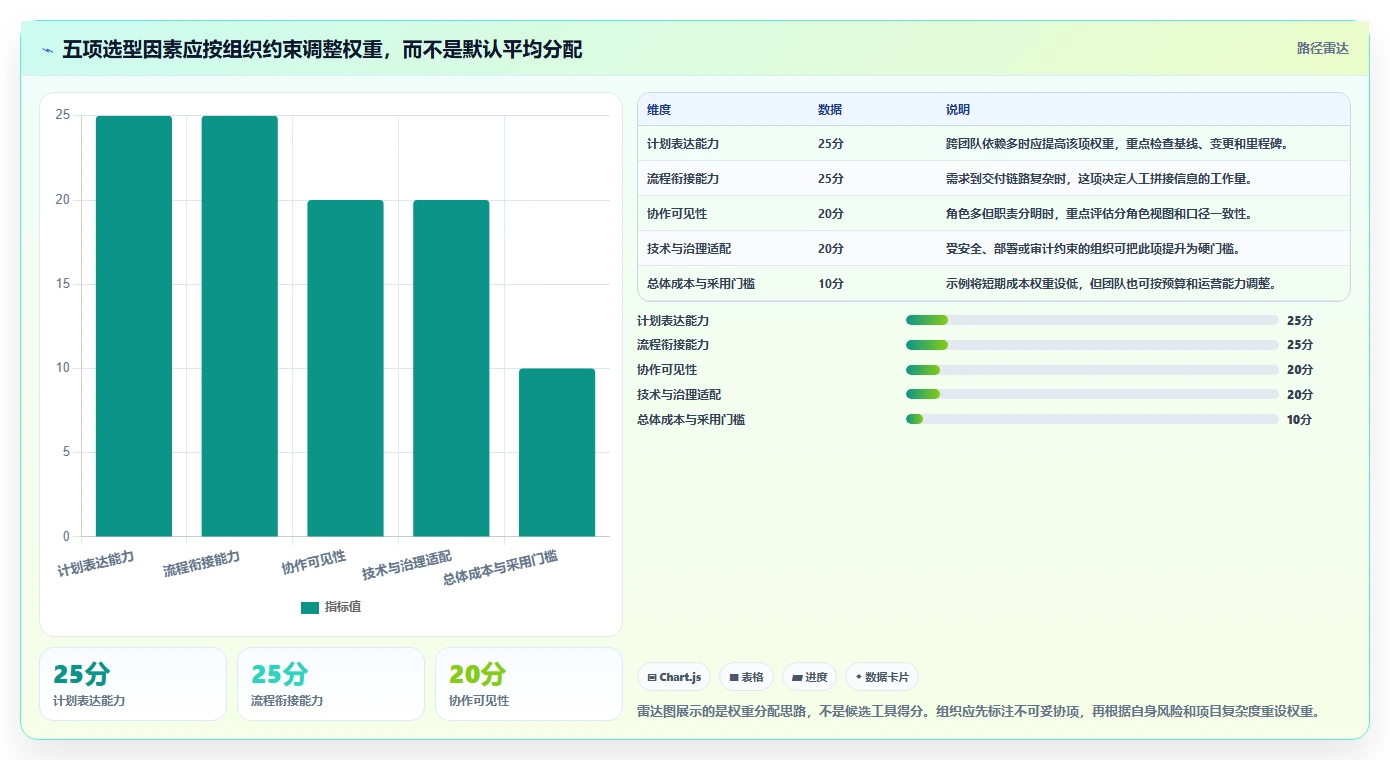1390x760 pixels.
Task: Click the 技术与治理适配 bar in the chart
Action: tap(451, 368)
